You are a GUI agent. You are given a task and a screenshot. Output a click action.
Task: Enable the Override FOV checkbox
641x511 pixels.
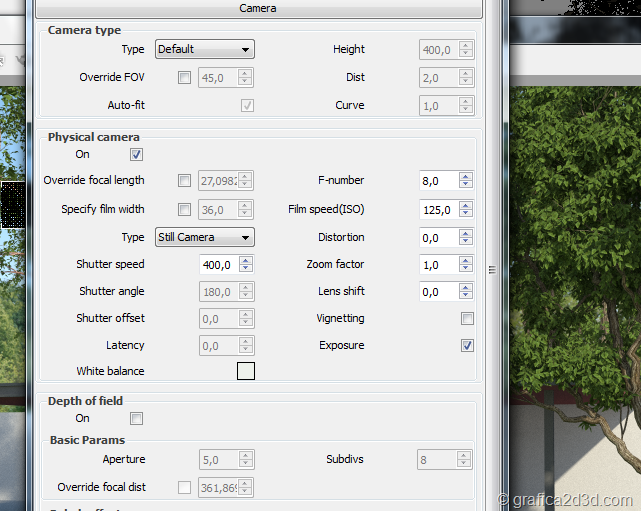click(x=184, y=77)
